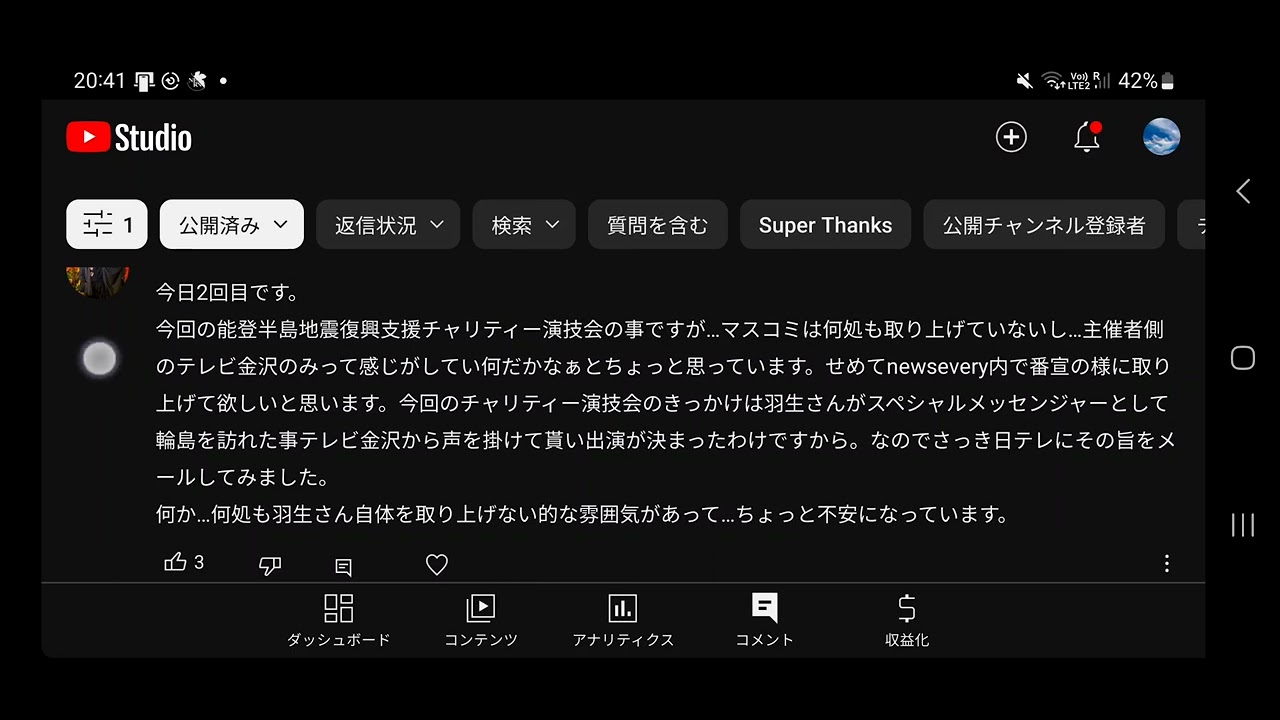The height and width of the screenshot is (720, 1280).
Task: Open the account profile avatar
Action: coord(1161,137)
